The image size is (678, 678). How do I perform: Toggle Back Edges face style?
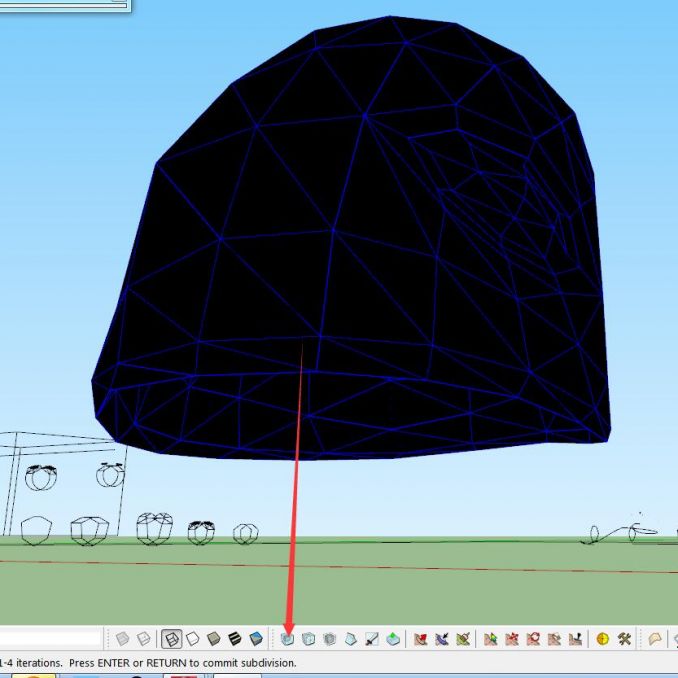[144, 639]
